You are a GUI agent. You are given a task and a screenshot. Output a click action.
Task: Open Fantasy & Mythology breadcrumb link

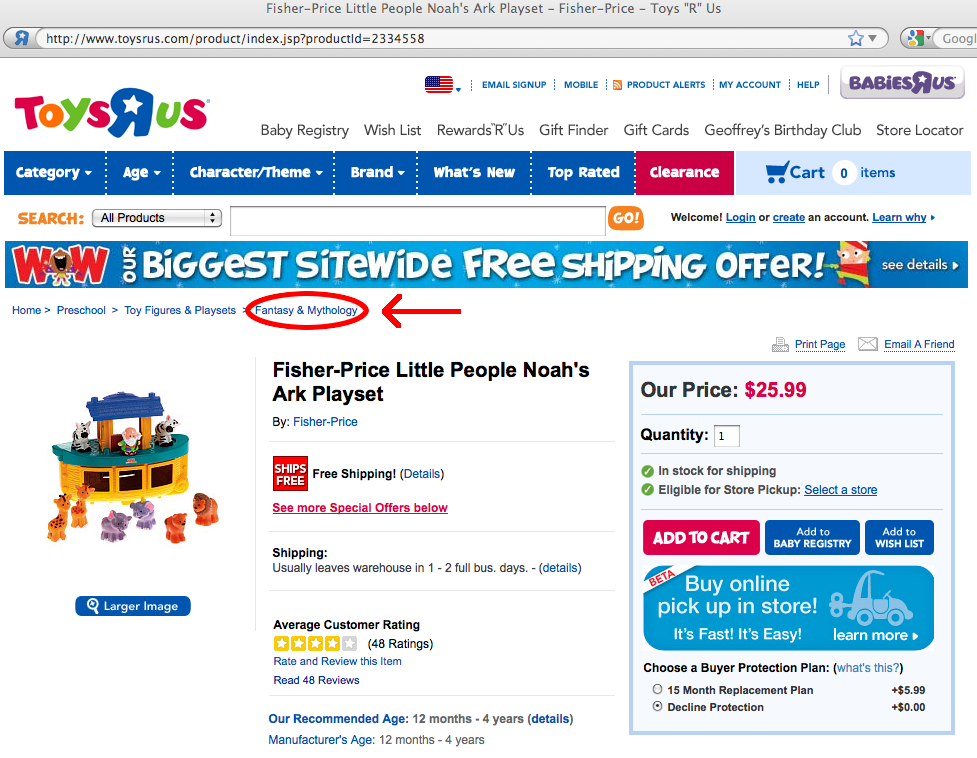tap(306, 310)
